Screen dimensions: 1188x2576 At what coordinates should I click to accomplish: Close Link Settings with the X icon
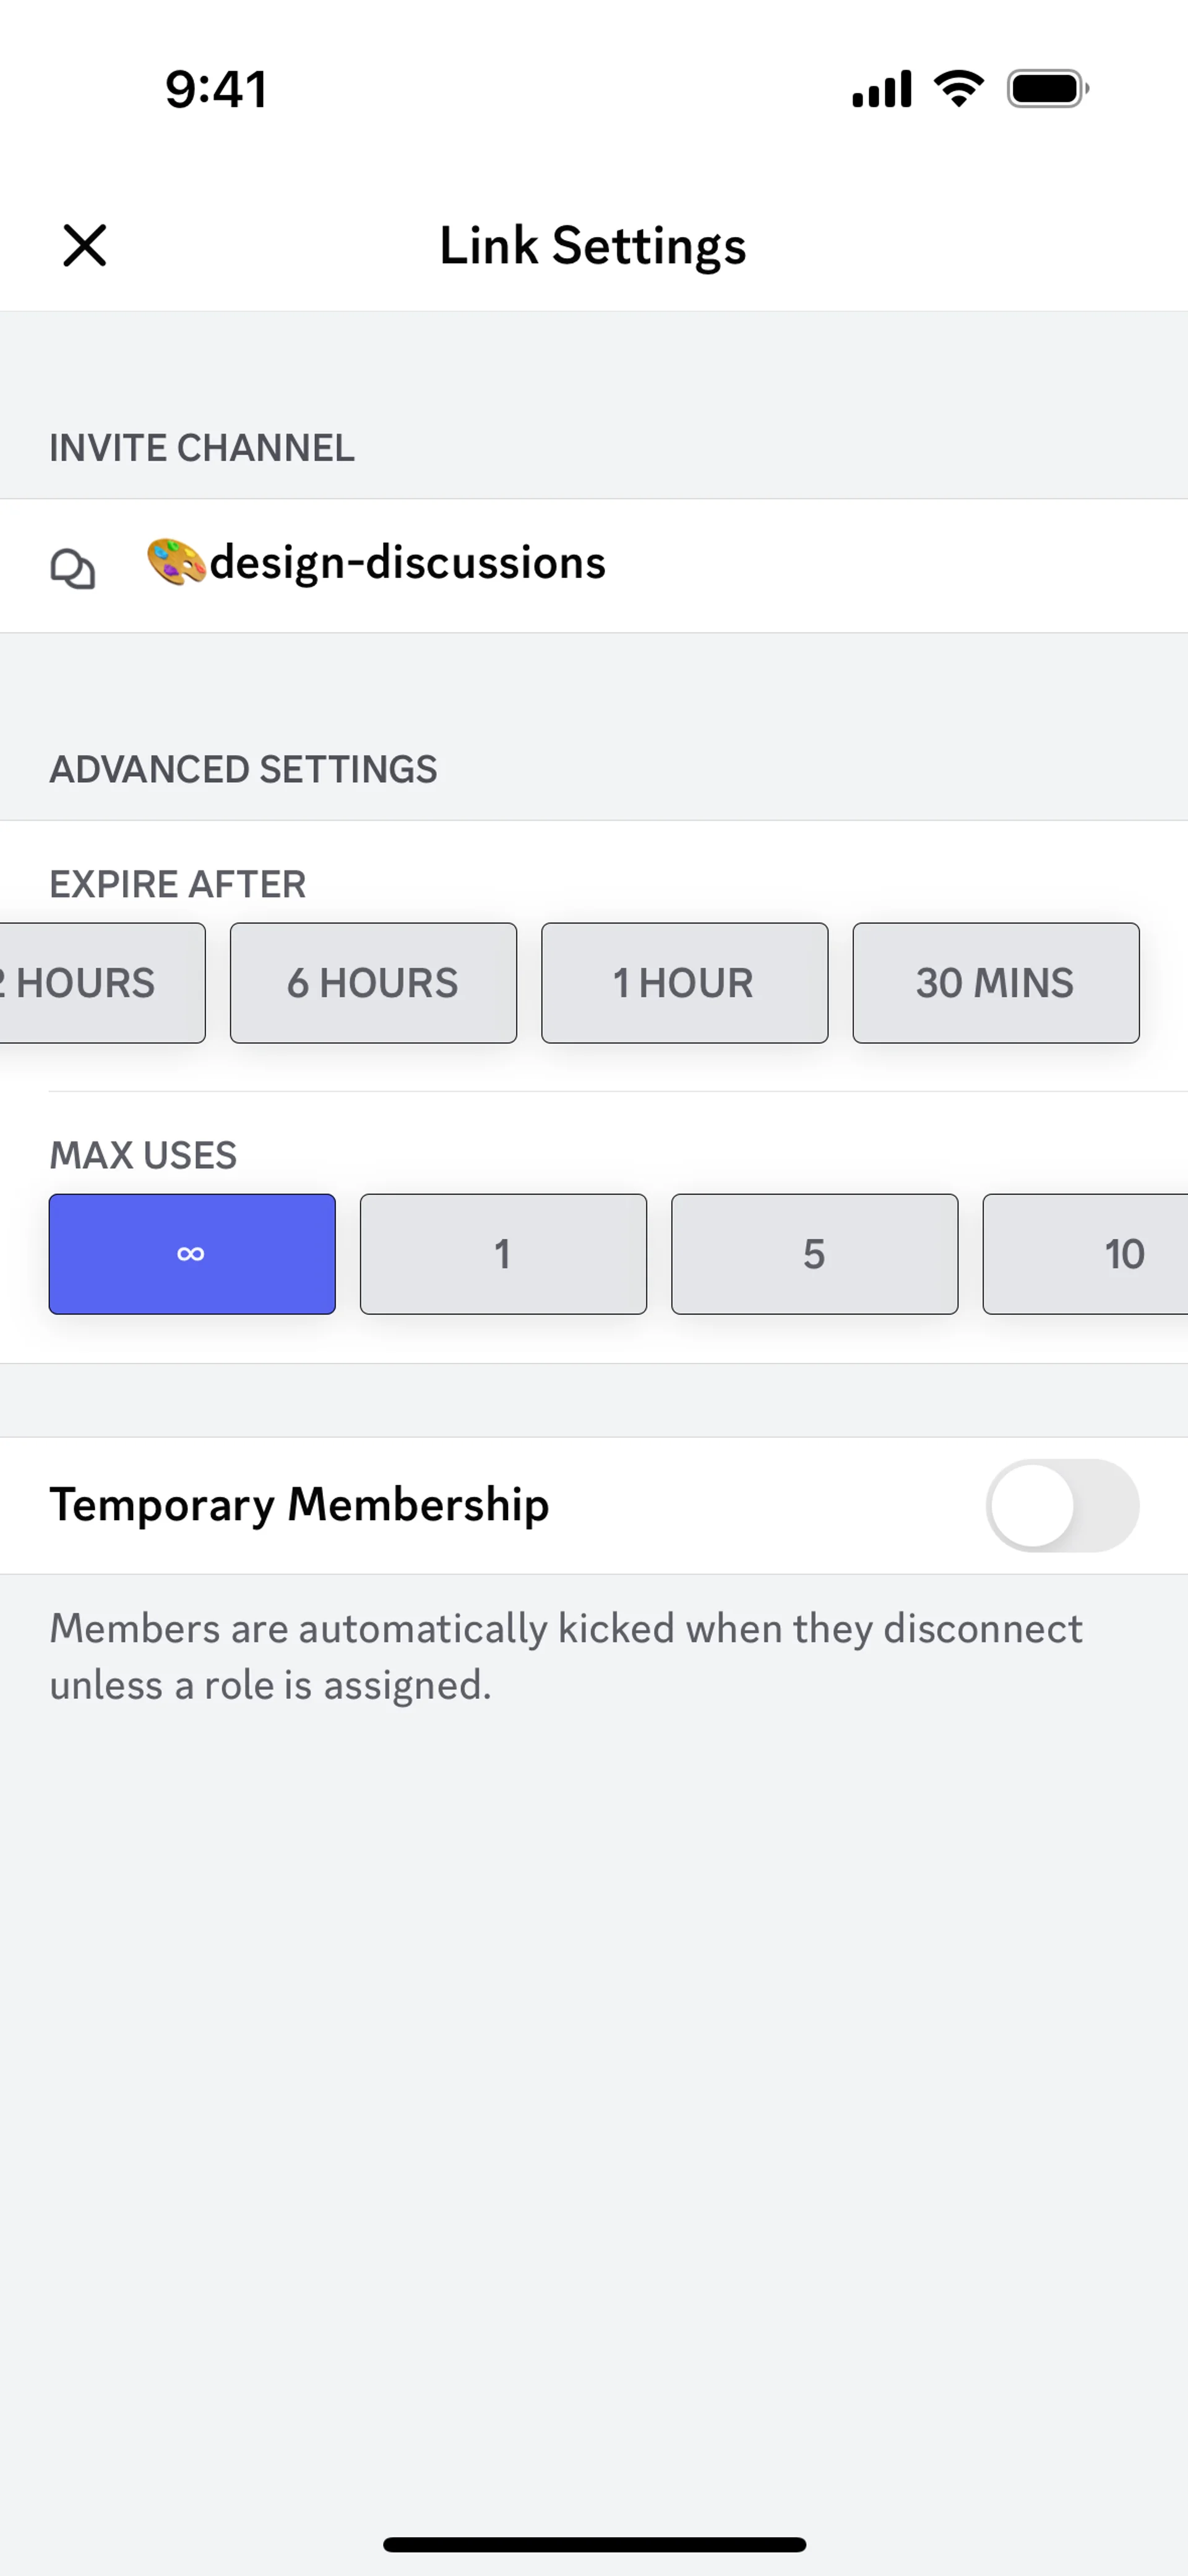[x=84, y=245]
